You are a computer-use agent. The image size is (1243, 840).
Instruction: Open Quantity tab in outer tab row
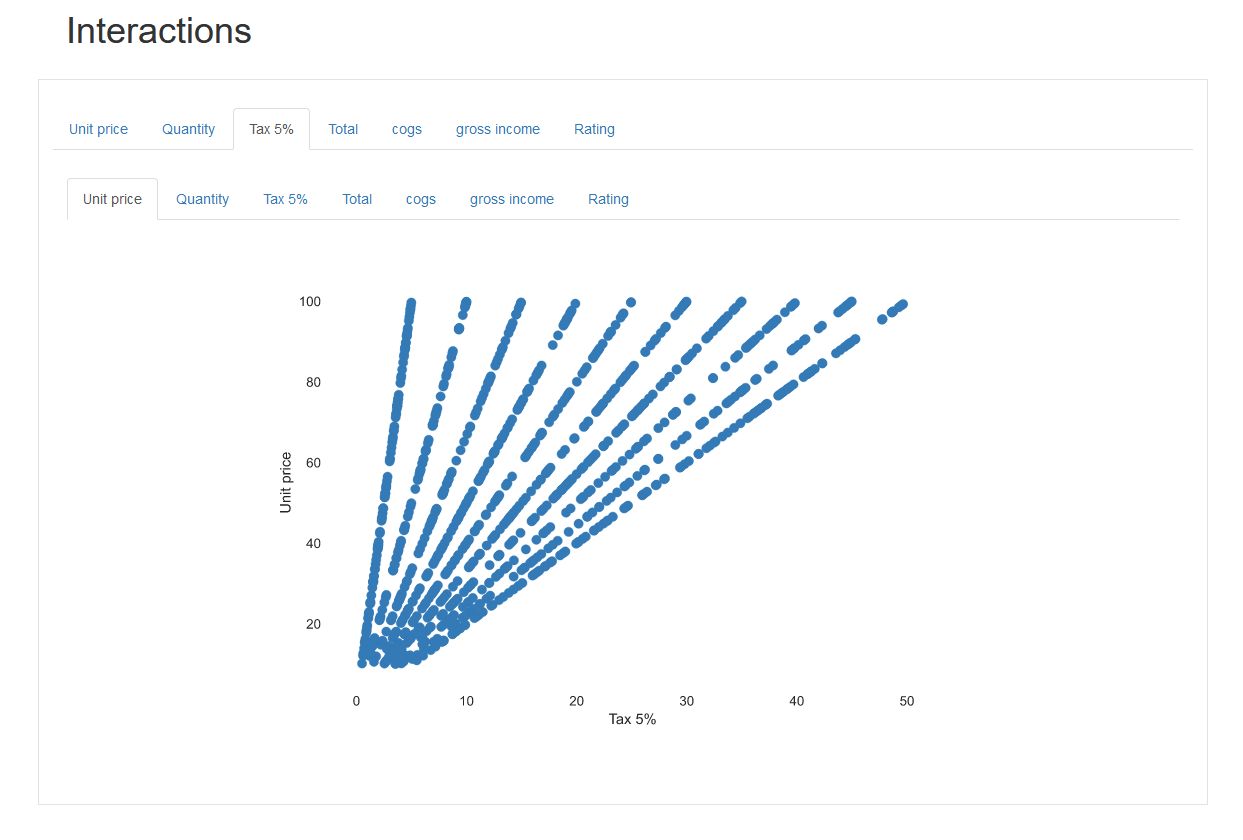tap(188, 129)
